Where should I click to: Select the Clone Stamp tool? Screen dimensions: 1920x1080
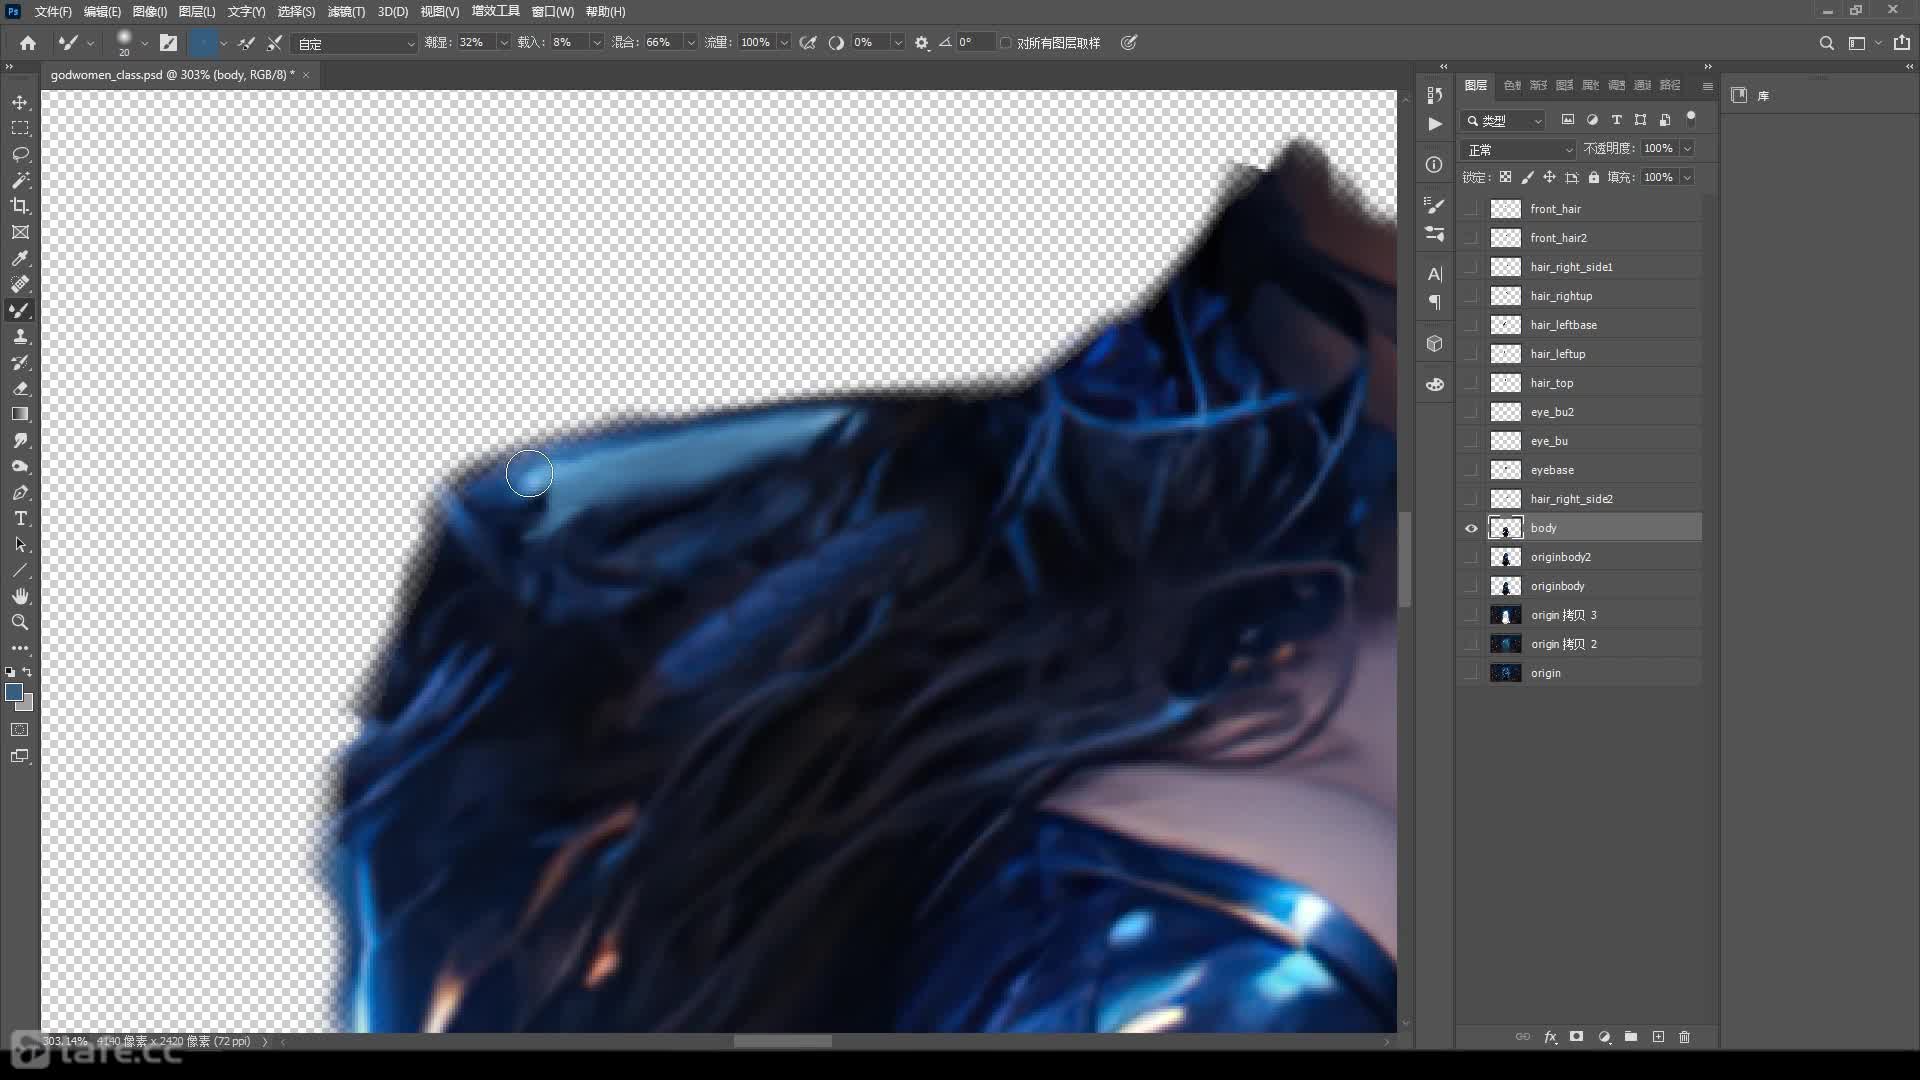tap(20, 337)
